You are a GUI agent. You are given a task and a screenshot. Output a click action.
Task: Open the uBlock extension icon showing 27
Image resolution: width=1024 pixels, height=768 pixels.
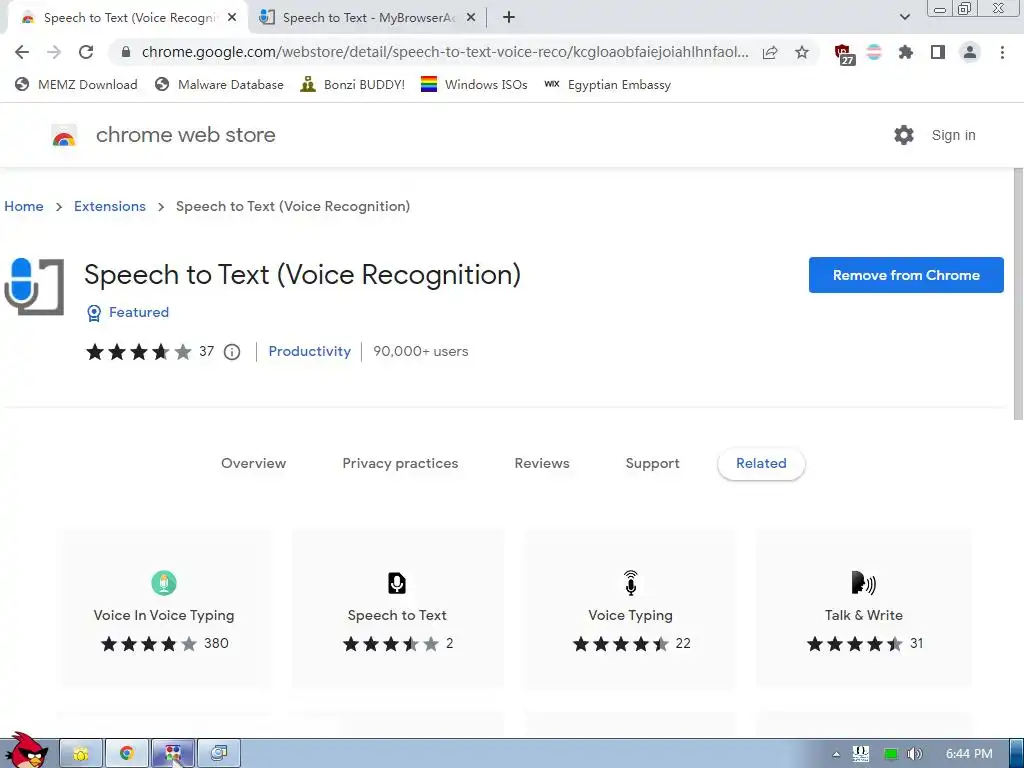click(844, 54)
